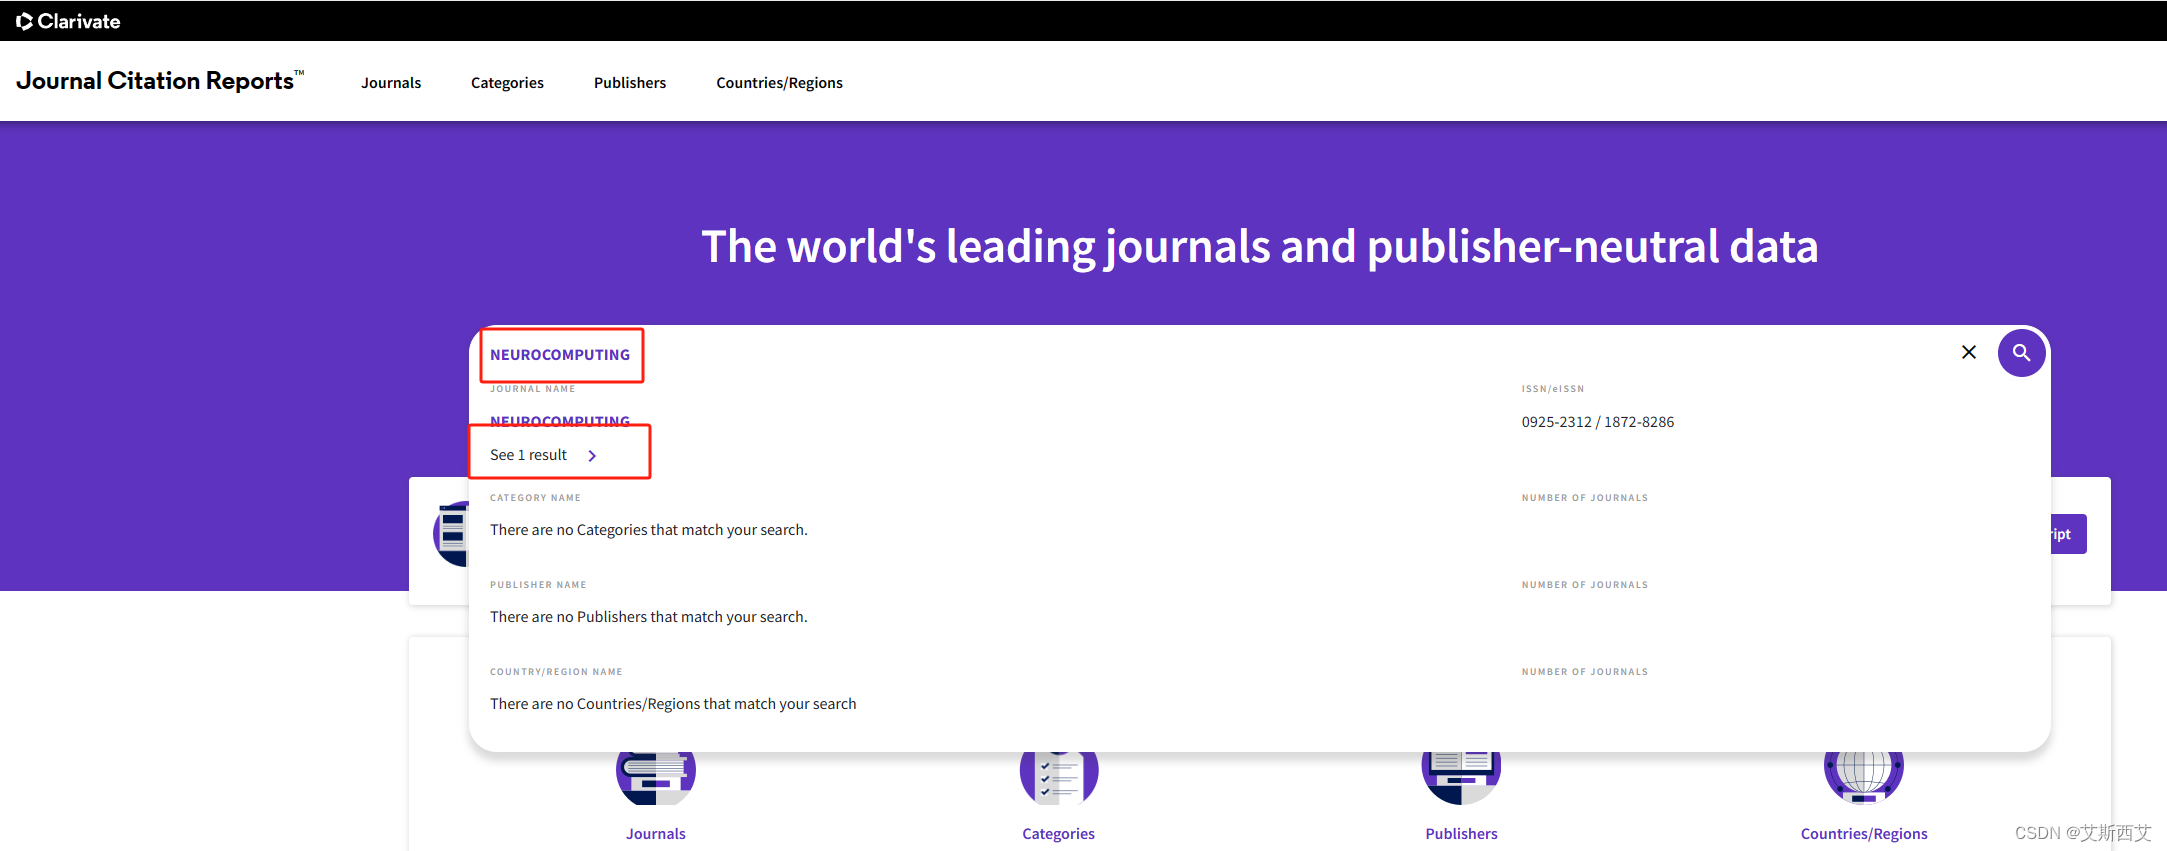
Task: Open the Journal Citation Reports home logo
Action: point(160,81)
